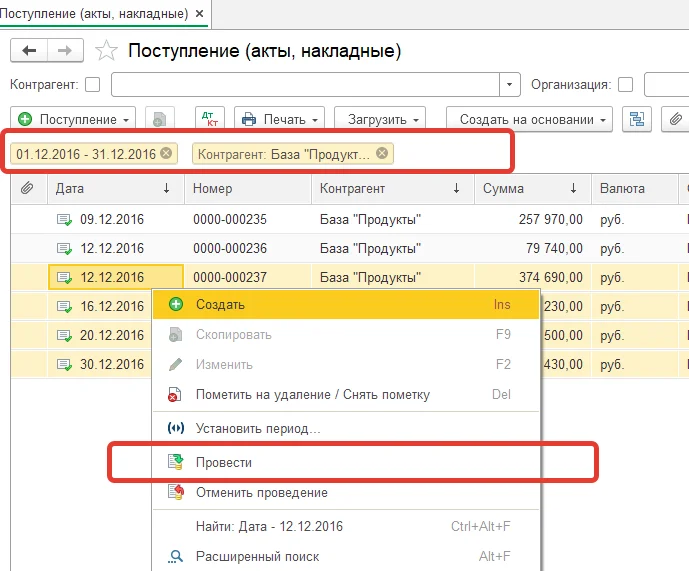Enable the Контрагент filter checkbox

click(x=93, y=84)
